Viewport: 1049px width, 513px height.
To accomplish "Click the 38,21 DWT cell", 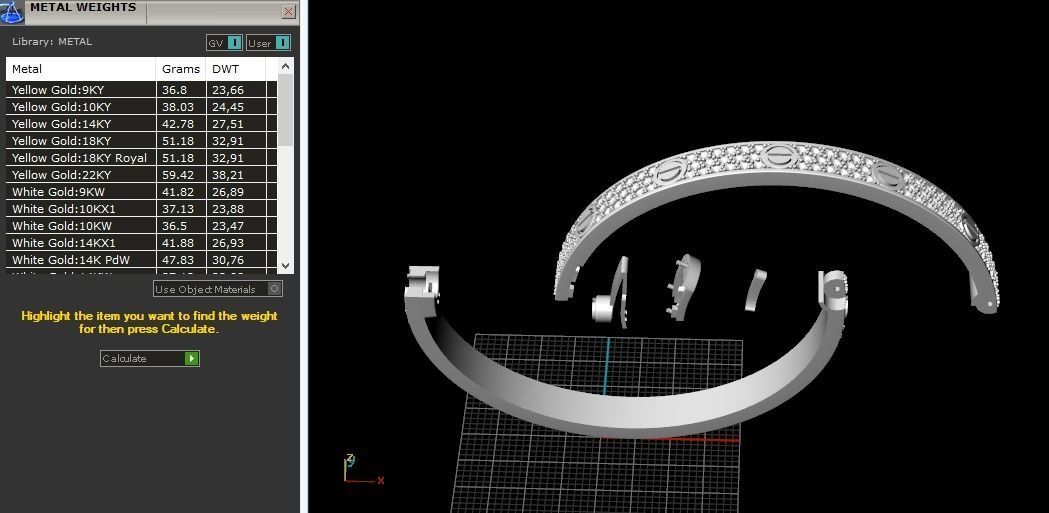I will (236, 175).
